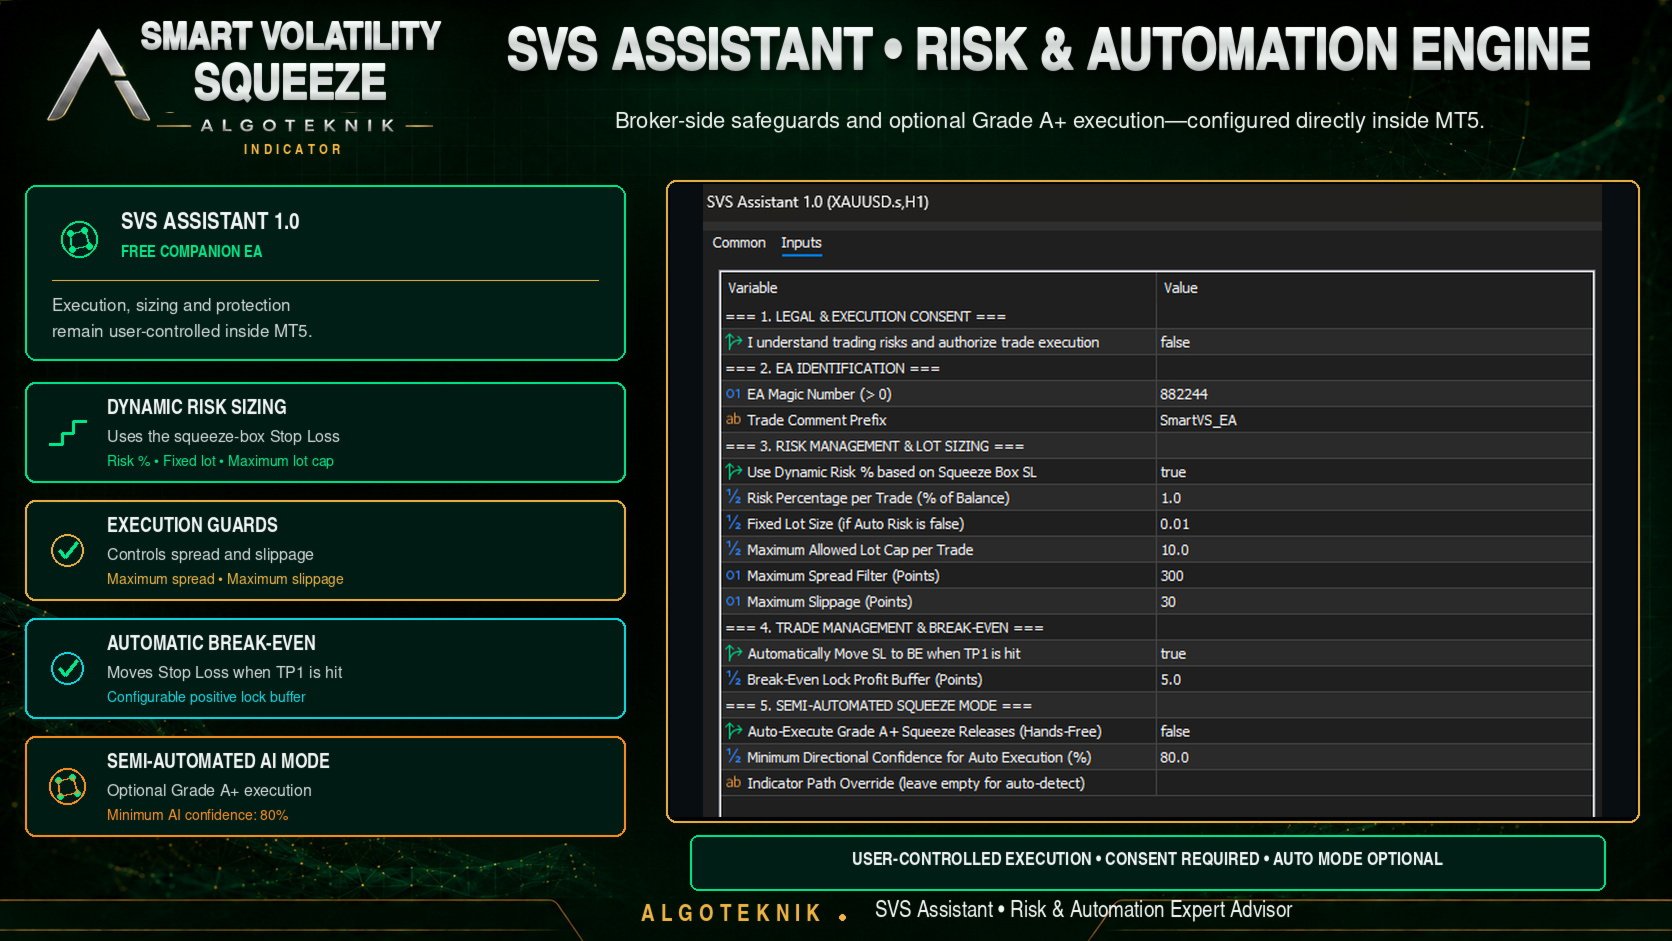Click the Execution Guards checkmark icon
This screenshot has width=1672, height=941.
(x=67, y=550)
